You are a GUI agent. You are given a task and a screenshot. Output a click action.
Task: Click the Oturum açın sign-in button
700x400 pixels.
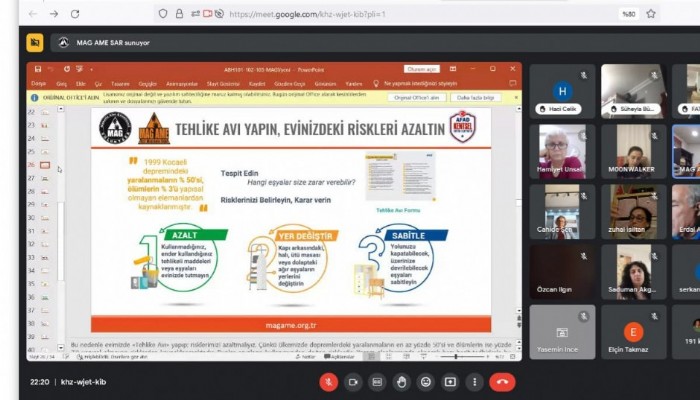[422, 69]
